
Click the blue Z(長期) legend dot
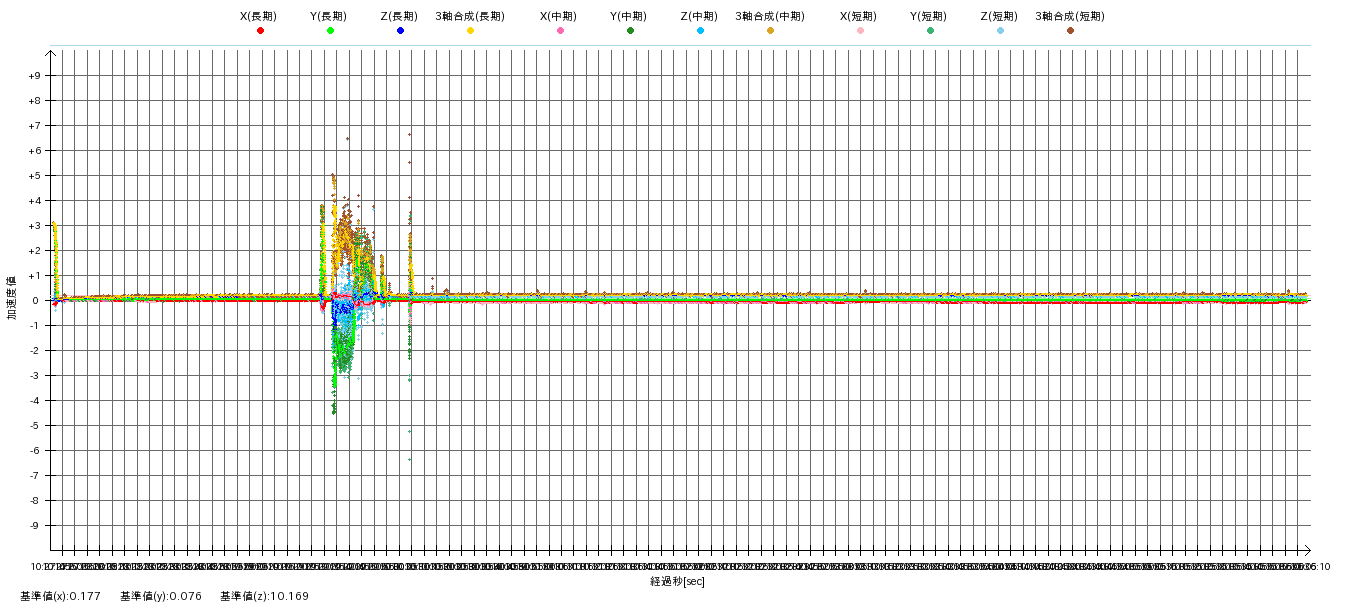pyautogui.click(x=400, y=31)
